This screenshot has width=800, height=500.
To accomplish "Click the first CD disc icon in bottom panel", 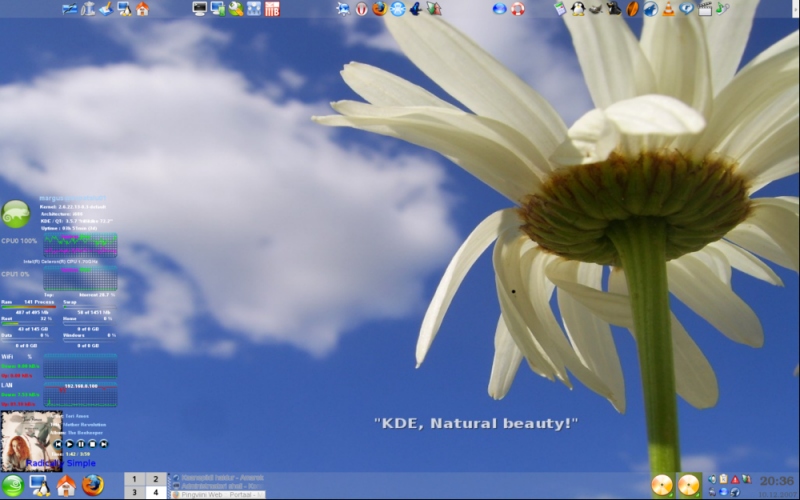I will [x=662, y=485].
